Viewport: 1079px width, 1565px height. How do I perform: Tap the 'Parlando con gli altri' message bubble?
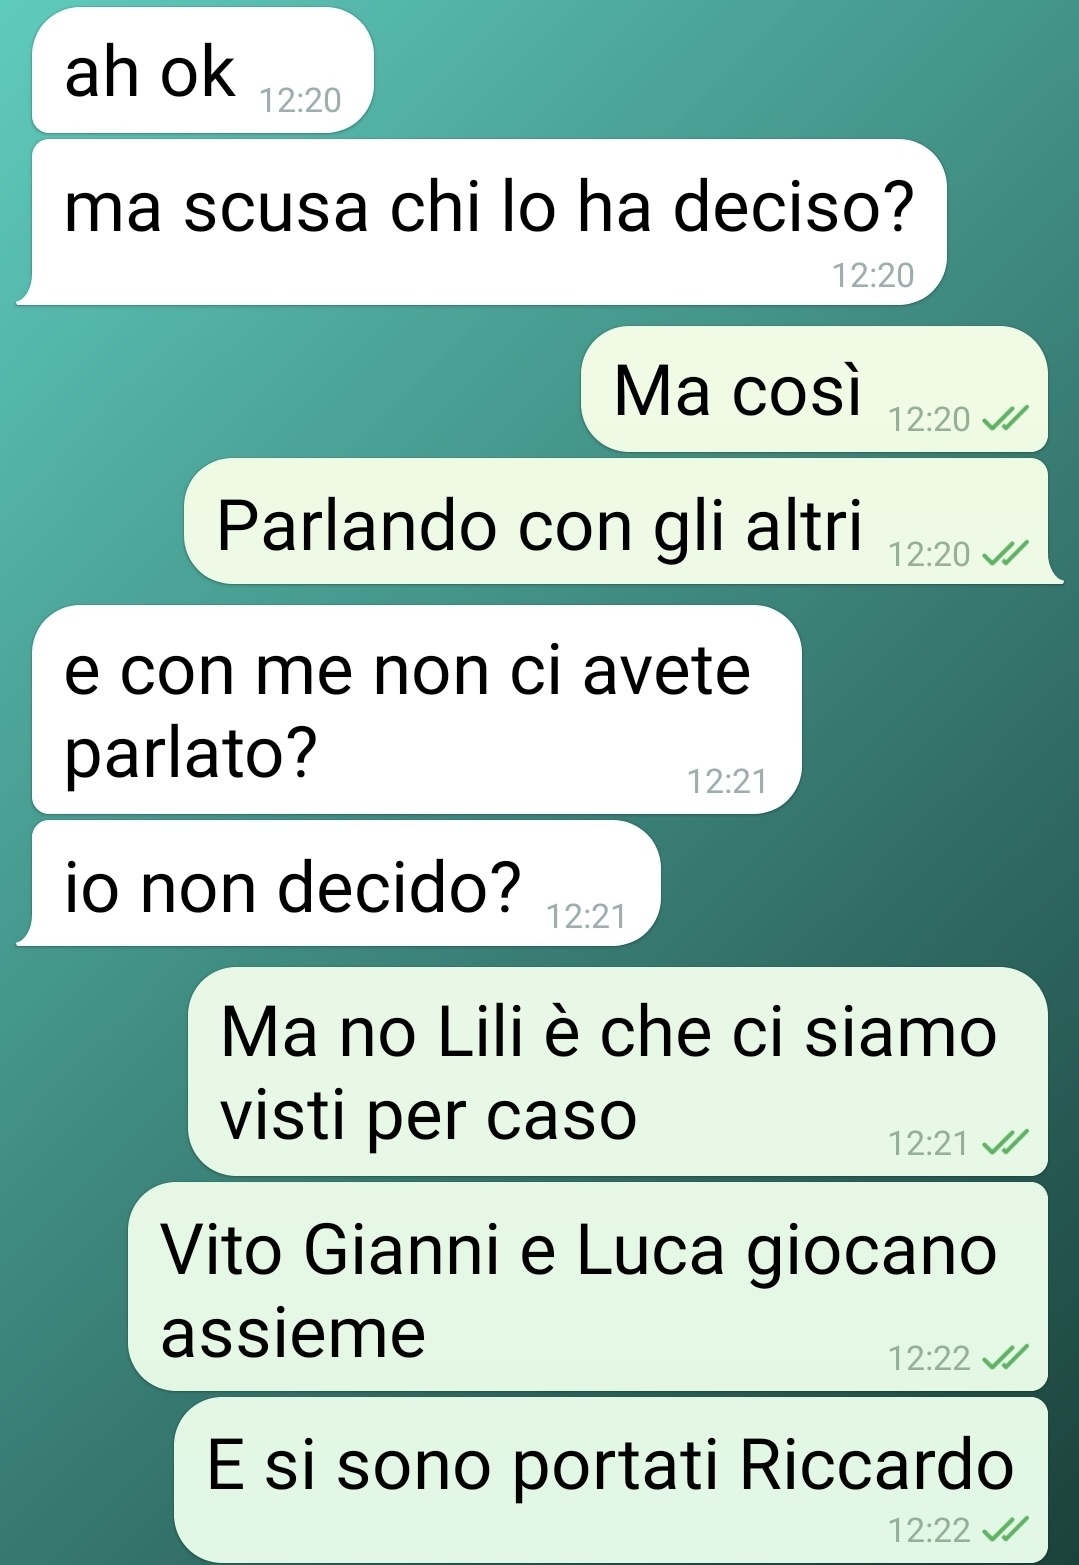coord(623,521)
